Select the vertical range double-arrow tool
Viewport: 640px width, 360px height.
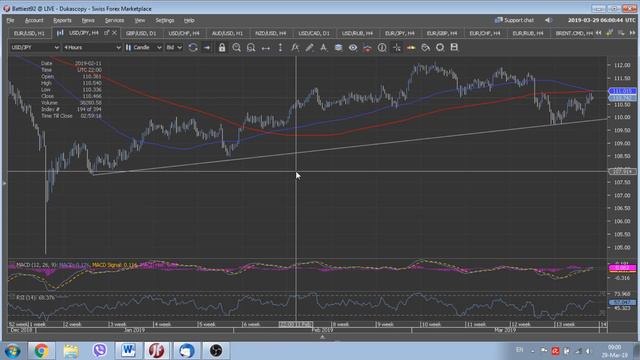[280, 48]
